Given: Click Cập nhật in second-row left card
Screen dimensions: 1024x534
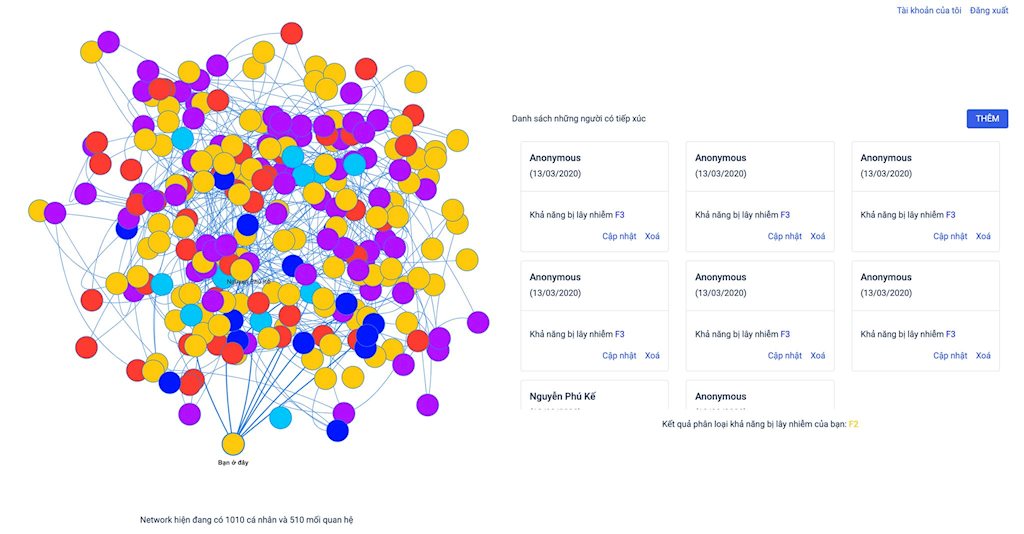Looking at the screenshot, I should tap(619, 355).
